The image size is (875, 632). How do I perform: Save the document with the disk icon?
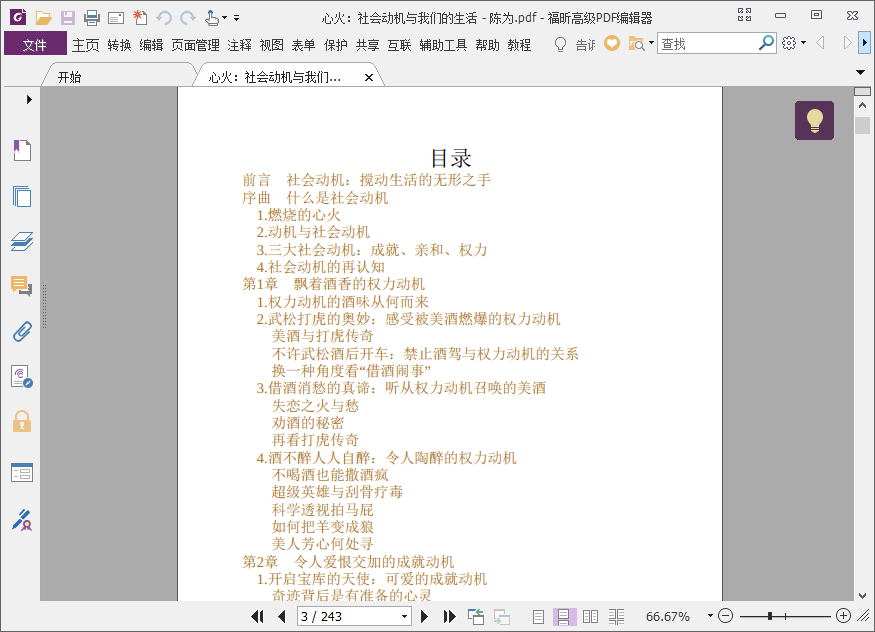(68, 18)
